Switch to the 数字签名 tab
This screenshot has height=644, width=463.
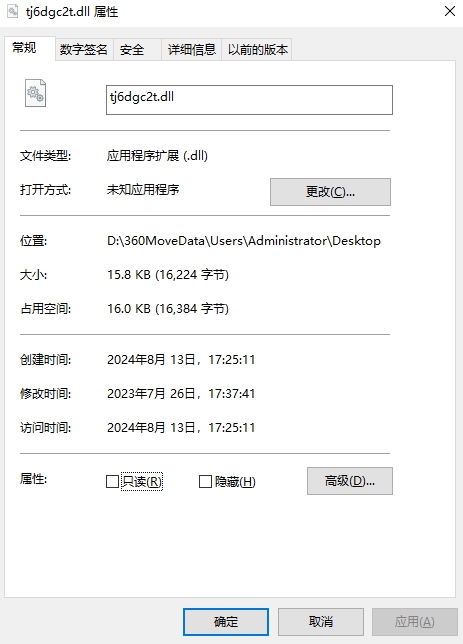coord(84,50)
